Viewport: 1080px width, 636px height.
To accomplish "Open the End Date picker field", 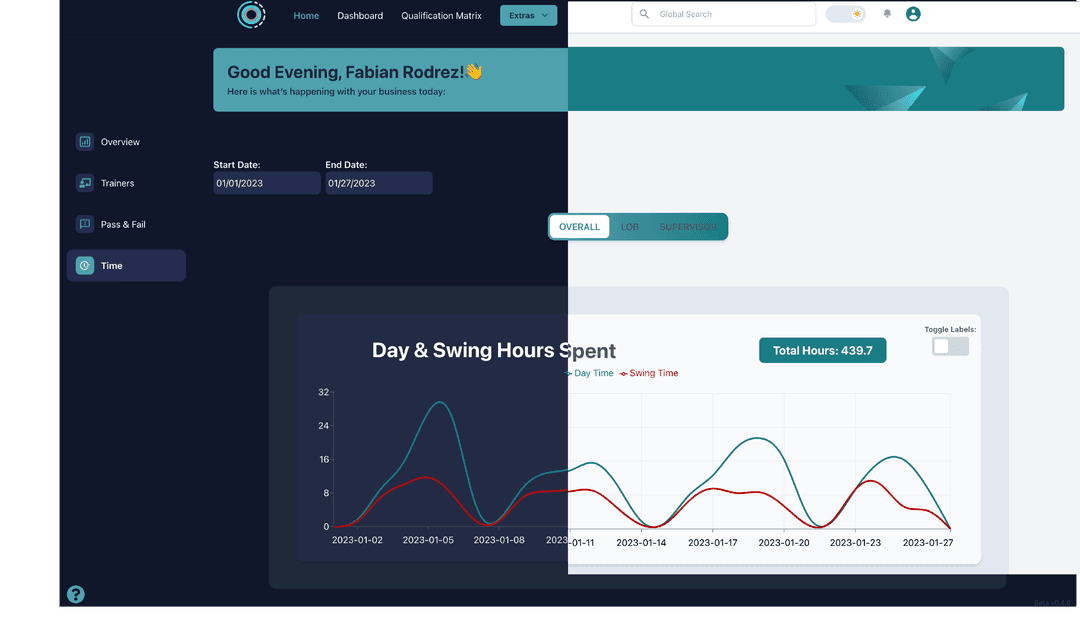I will point(378,183).
